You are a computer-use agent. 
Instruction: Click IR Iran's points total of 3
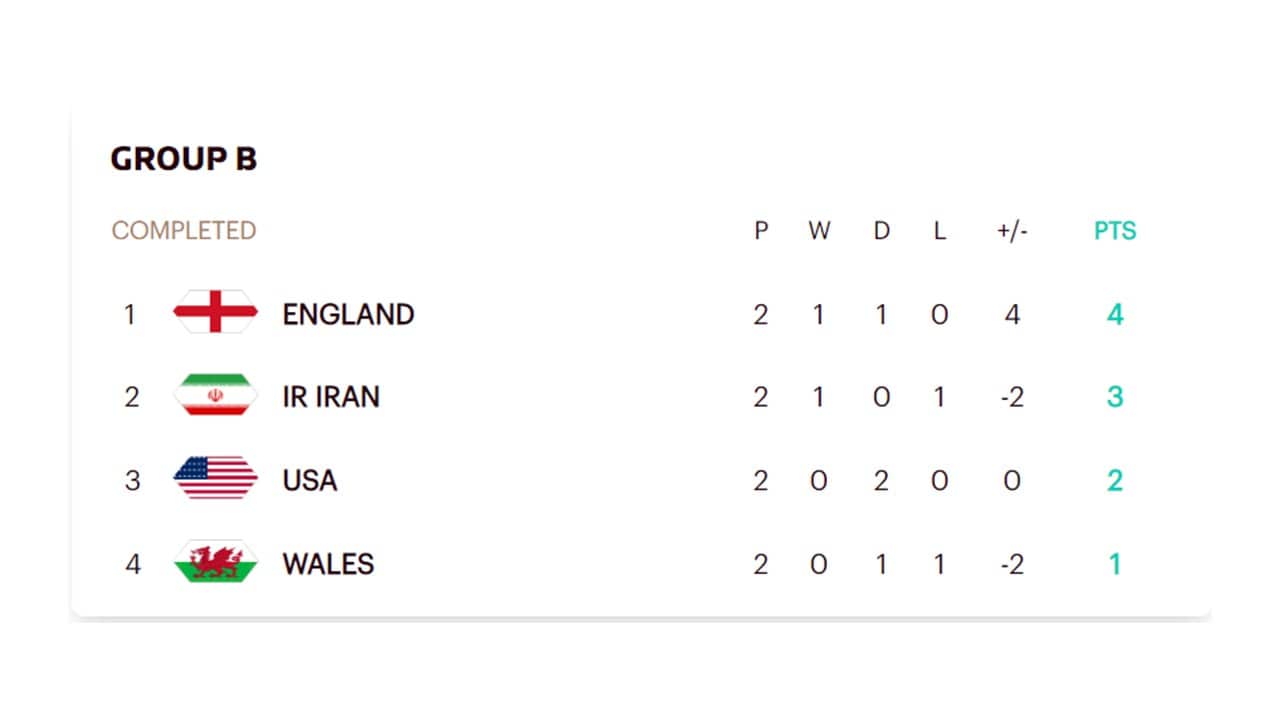pyautogui.click(x=1115, y=397)
